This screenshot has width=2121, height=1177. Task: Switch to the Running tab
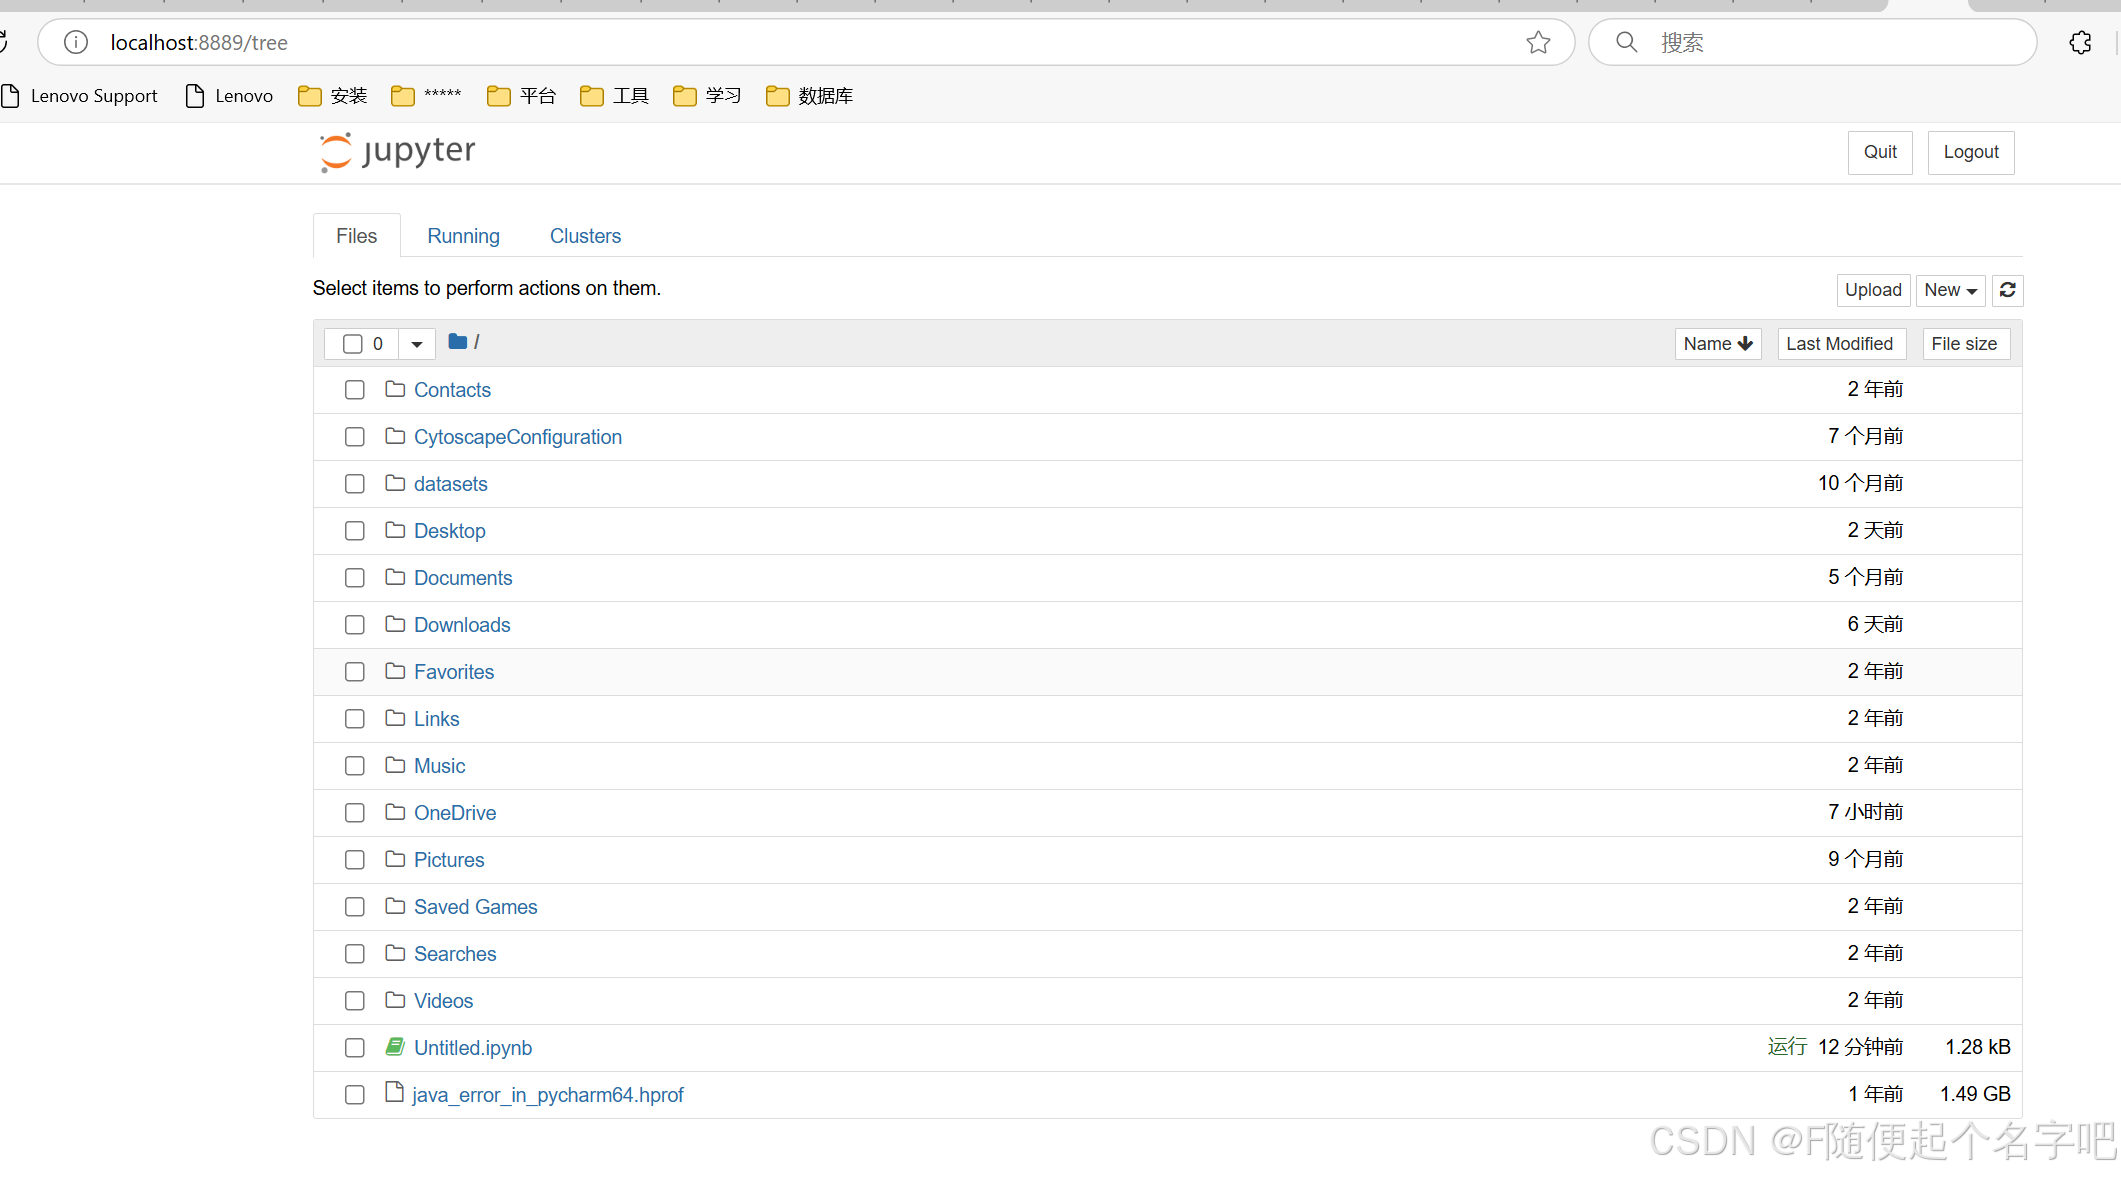point(463,235)
